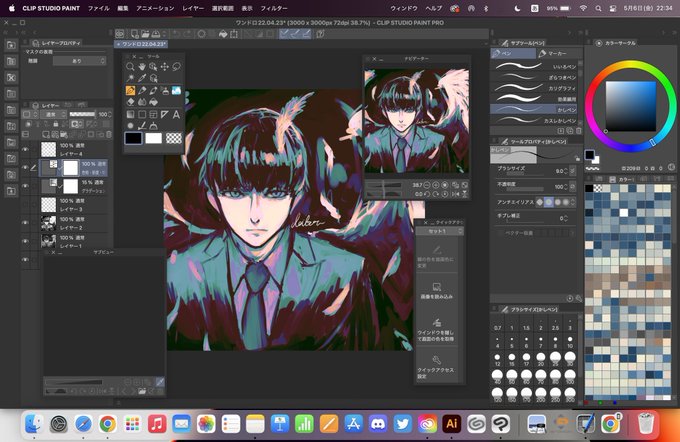Click opacity 100 stepper in Tool Property
Screen dimensions: 680x442
coord(566,187)
